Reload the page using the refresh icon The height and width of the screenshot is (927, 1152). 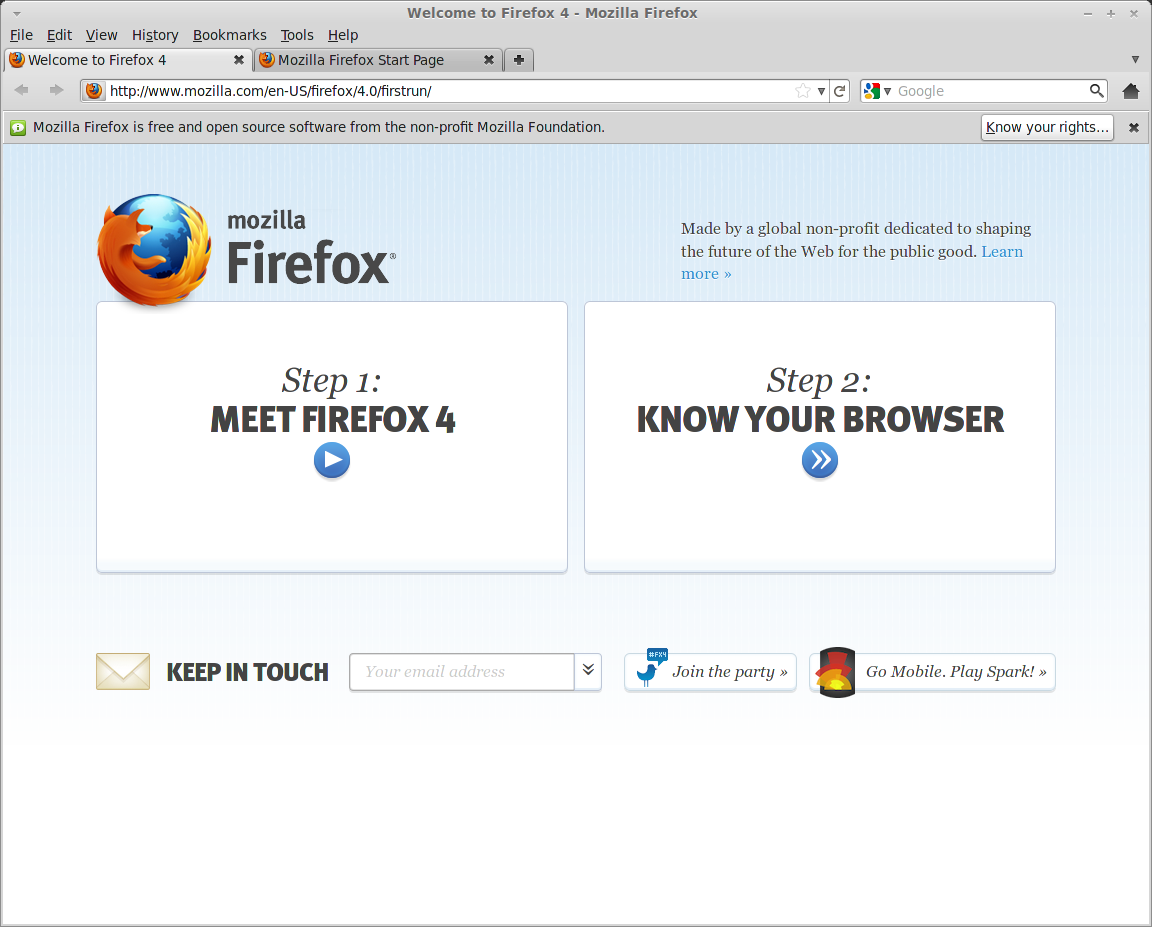(x=840, y=91)
